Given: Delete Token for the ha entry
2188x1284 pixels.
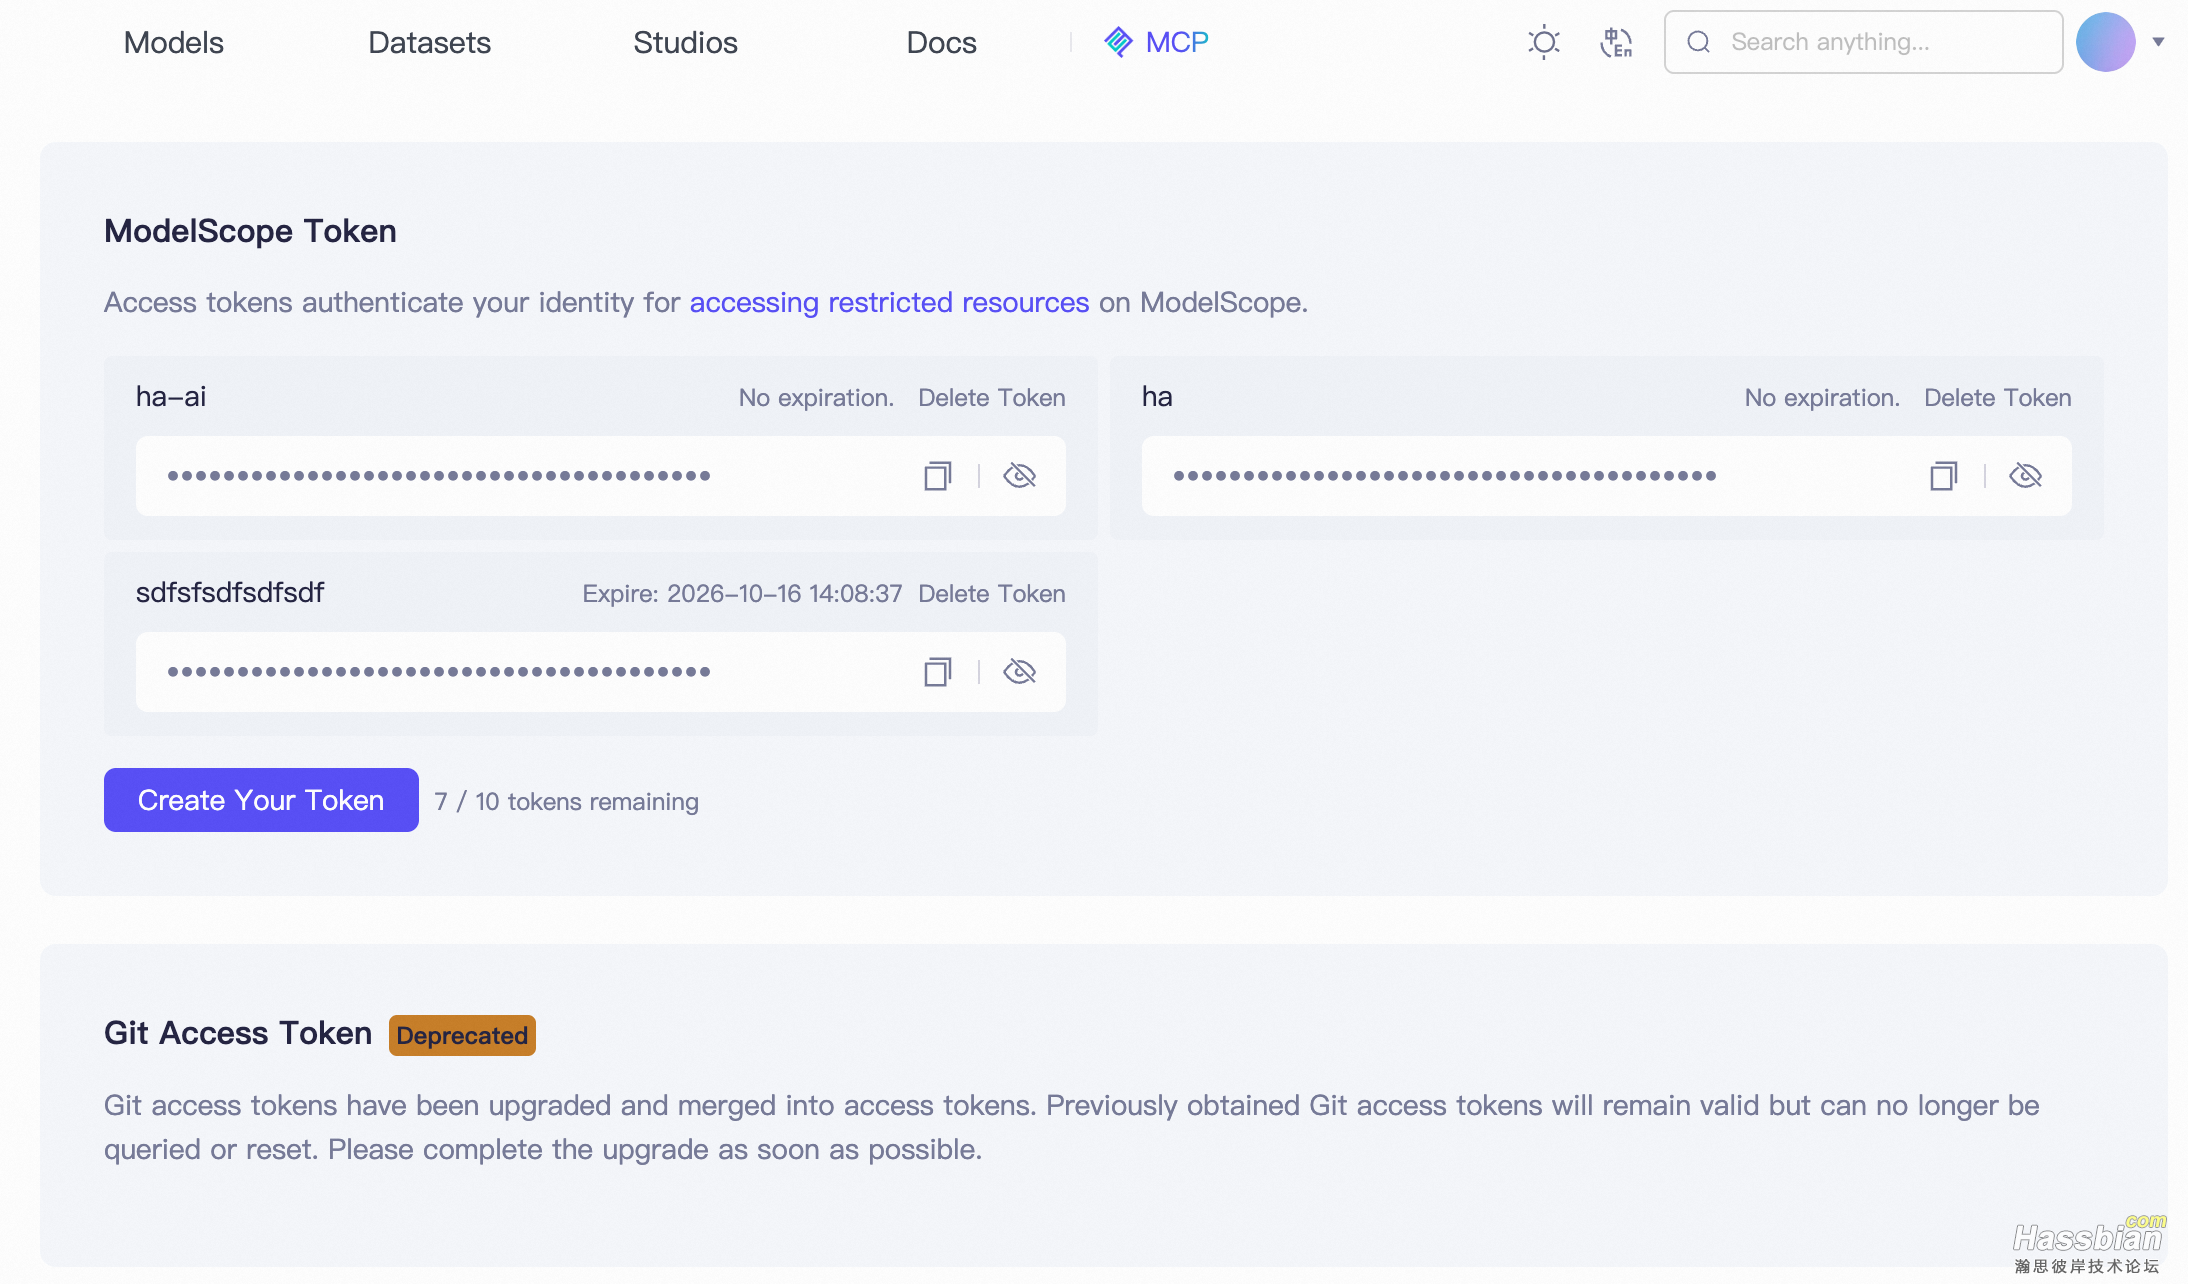Looking at the screenshot, I should (x=1997, y=398).
